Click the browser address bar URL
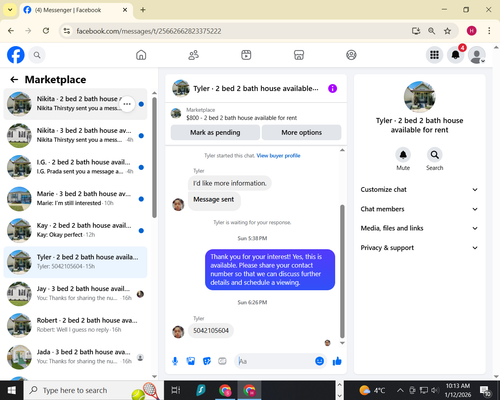The height and width of the screenshot is (400, 500). coord(149,31)
